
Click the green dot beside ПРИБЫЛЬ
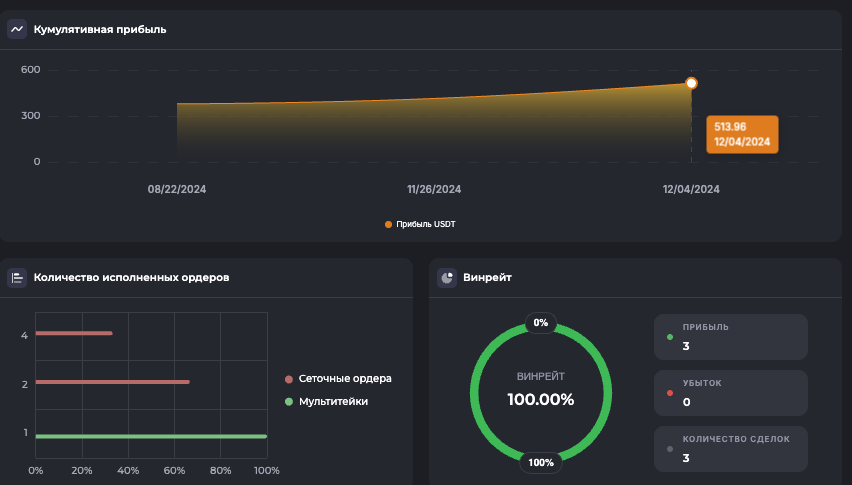point(670,336)
